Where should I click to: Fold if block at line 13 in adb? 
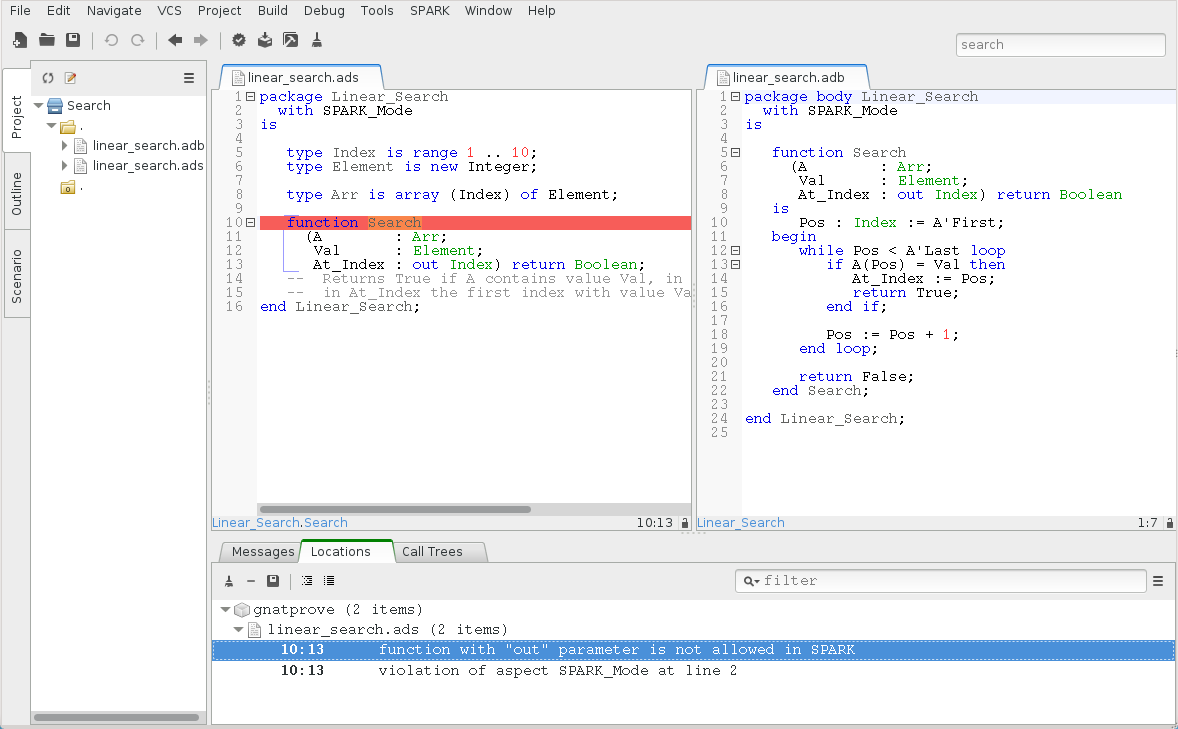735,265
